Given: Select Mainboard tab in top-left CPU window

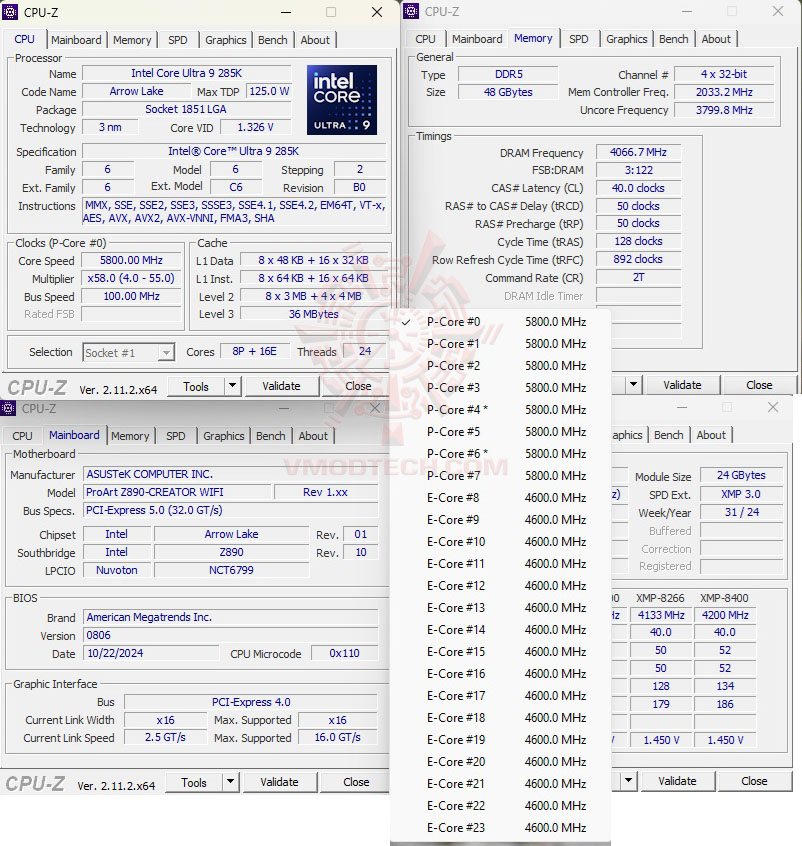Looking at the screenshot, I should pos(76,40).
